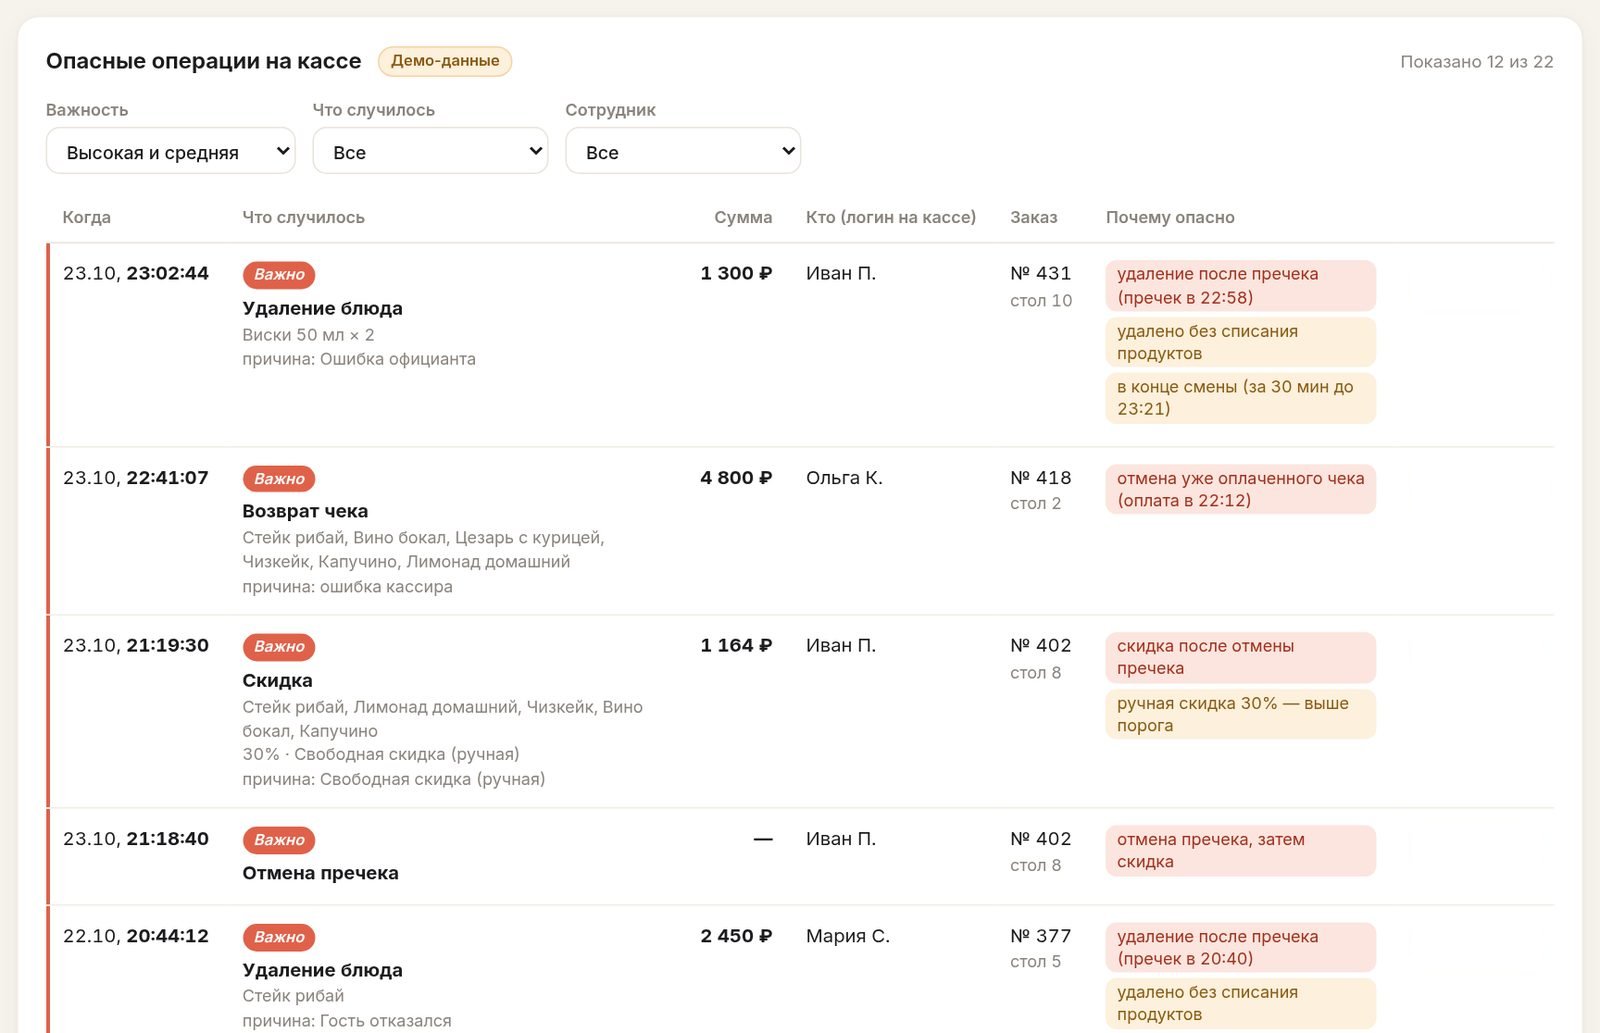
Task: Click the Возврат чека event title
Action: 305,511
